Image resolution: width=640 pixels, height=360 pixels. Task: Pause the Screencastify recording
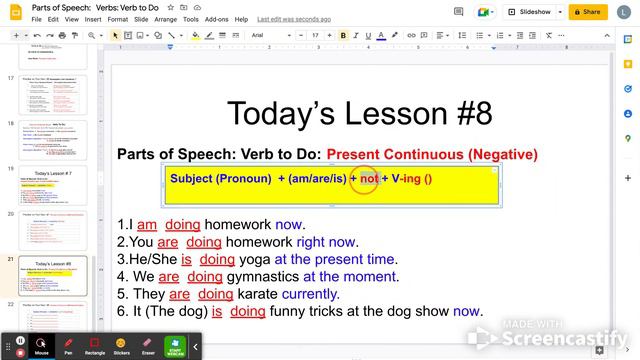[x=20, y=340]
